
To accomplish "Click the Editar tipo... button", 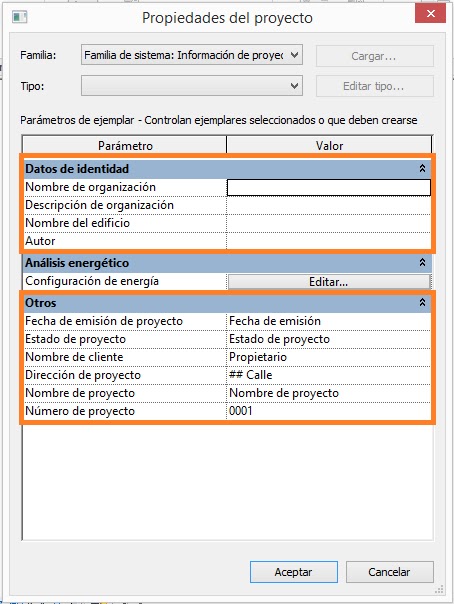I will click(x=375, y=86).
